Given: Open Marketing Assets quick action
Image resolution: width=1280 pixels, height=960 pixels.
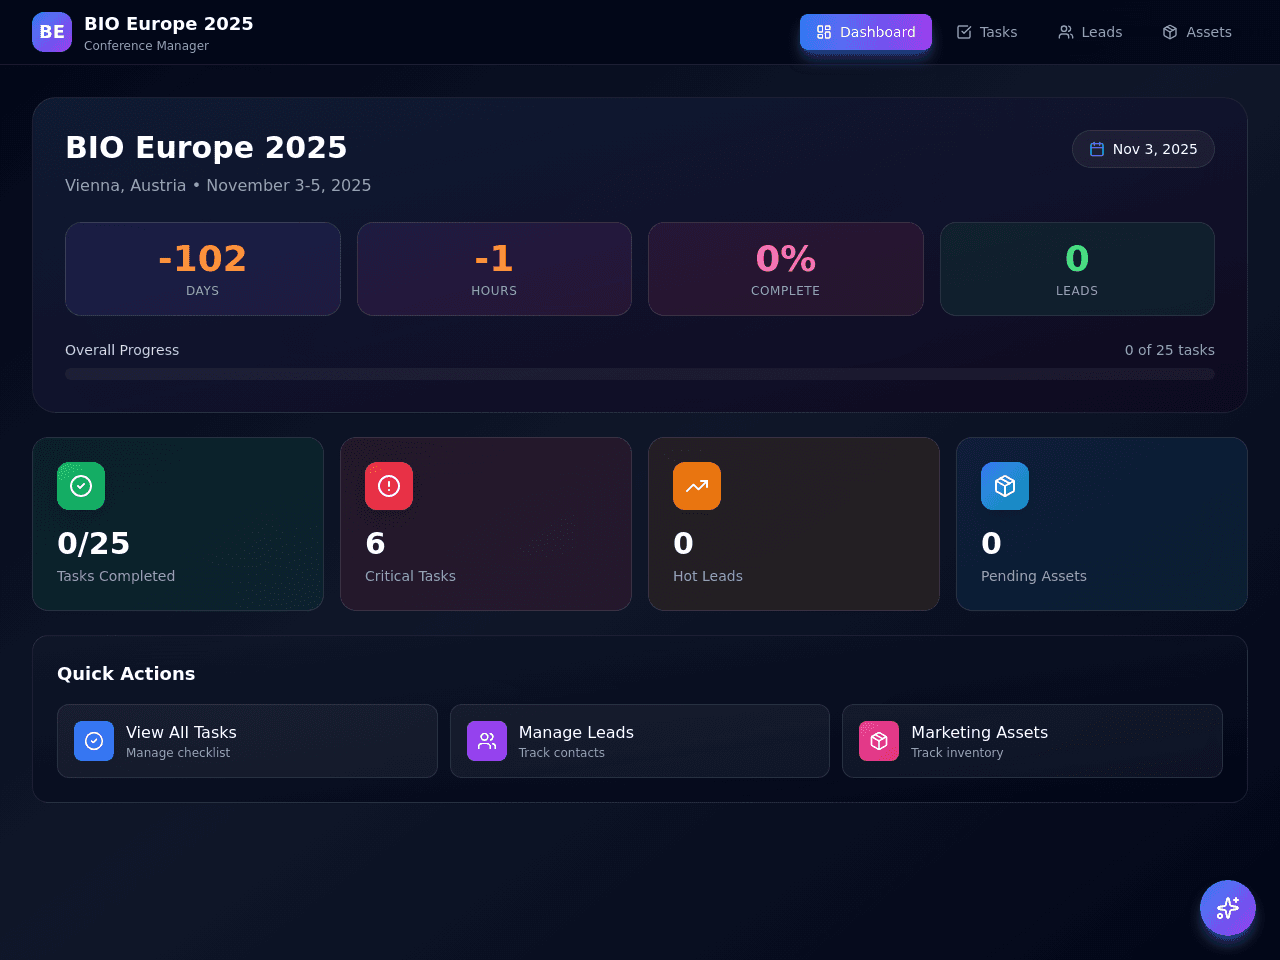Looking at the screenshot, I should coord(1032,741).
